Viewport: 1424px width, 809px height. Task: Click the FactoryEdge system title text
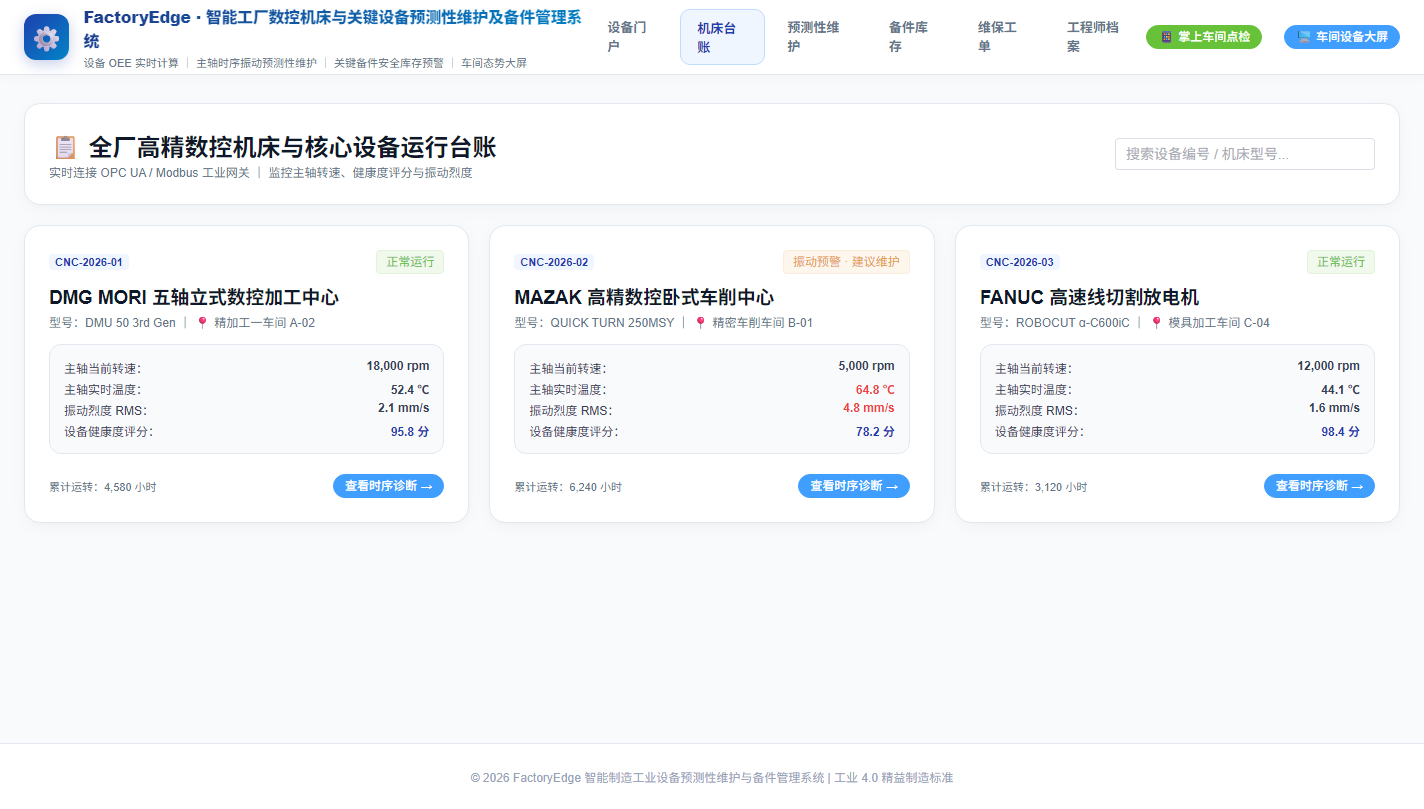coord(332,28)
